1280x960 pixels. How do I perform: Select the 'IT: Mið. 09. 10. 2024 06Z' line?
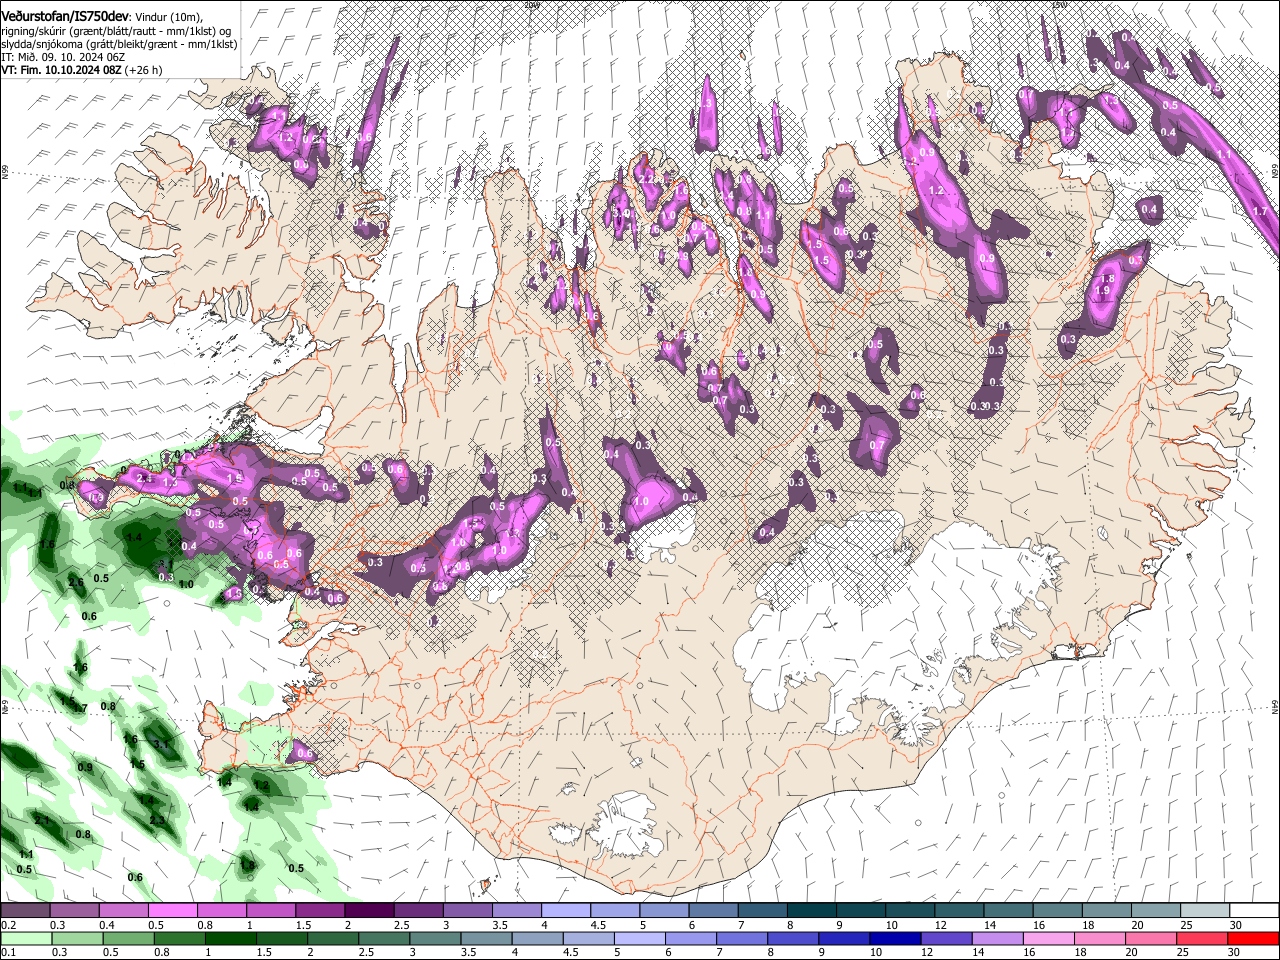63,57
